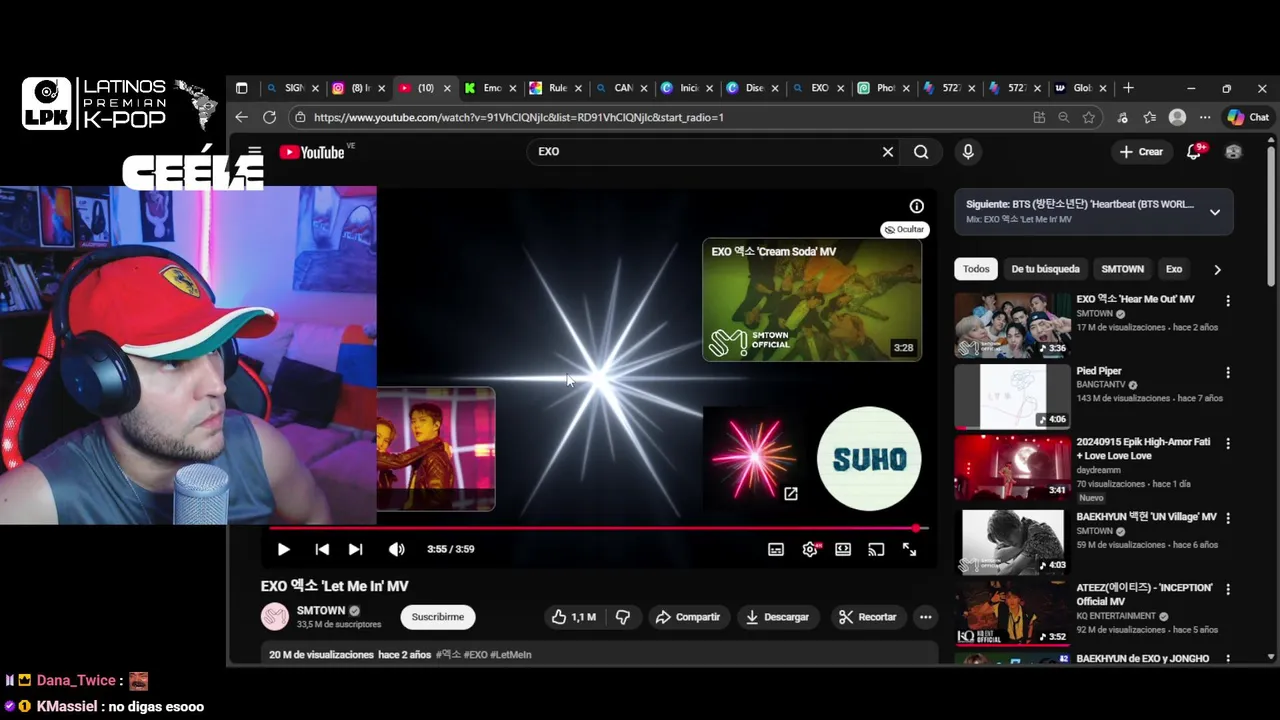The width and height of the screenshot is (1280, 720).
Task: Open the 'Cream Soda' MV end card
Action: (812, 299)
